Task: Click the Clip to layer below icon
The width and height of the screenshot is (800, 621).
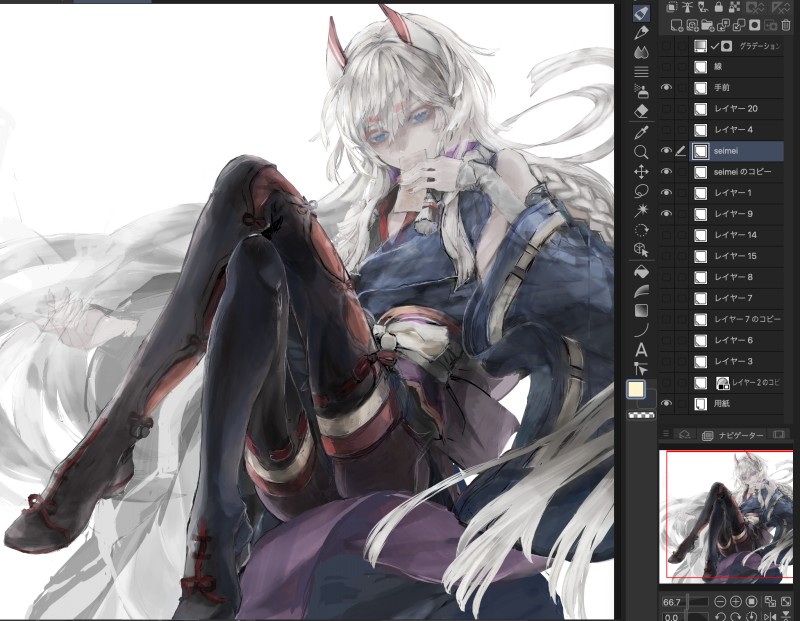Action: pyautogui.click(x=672, y=7)
